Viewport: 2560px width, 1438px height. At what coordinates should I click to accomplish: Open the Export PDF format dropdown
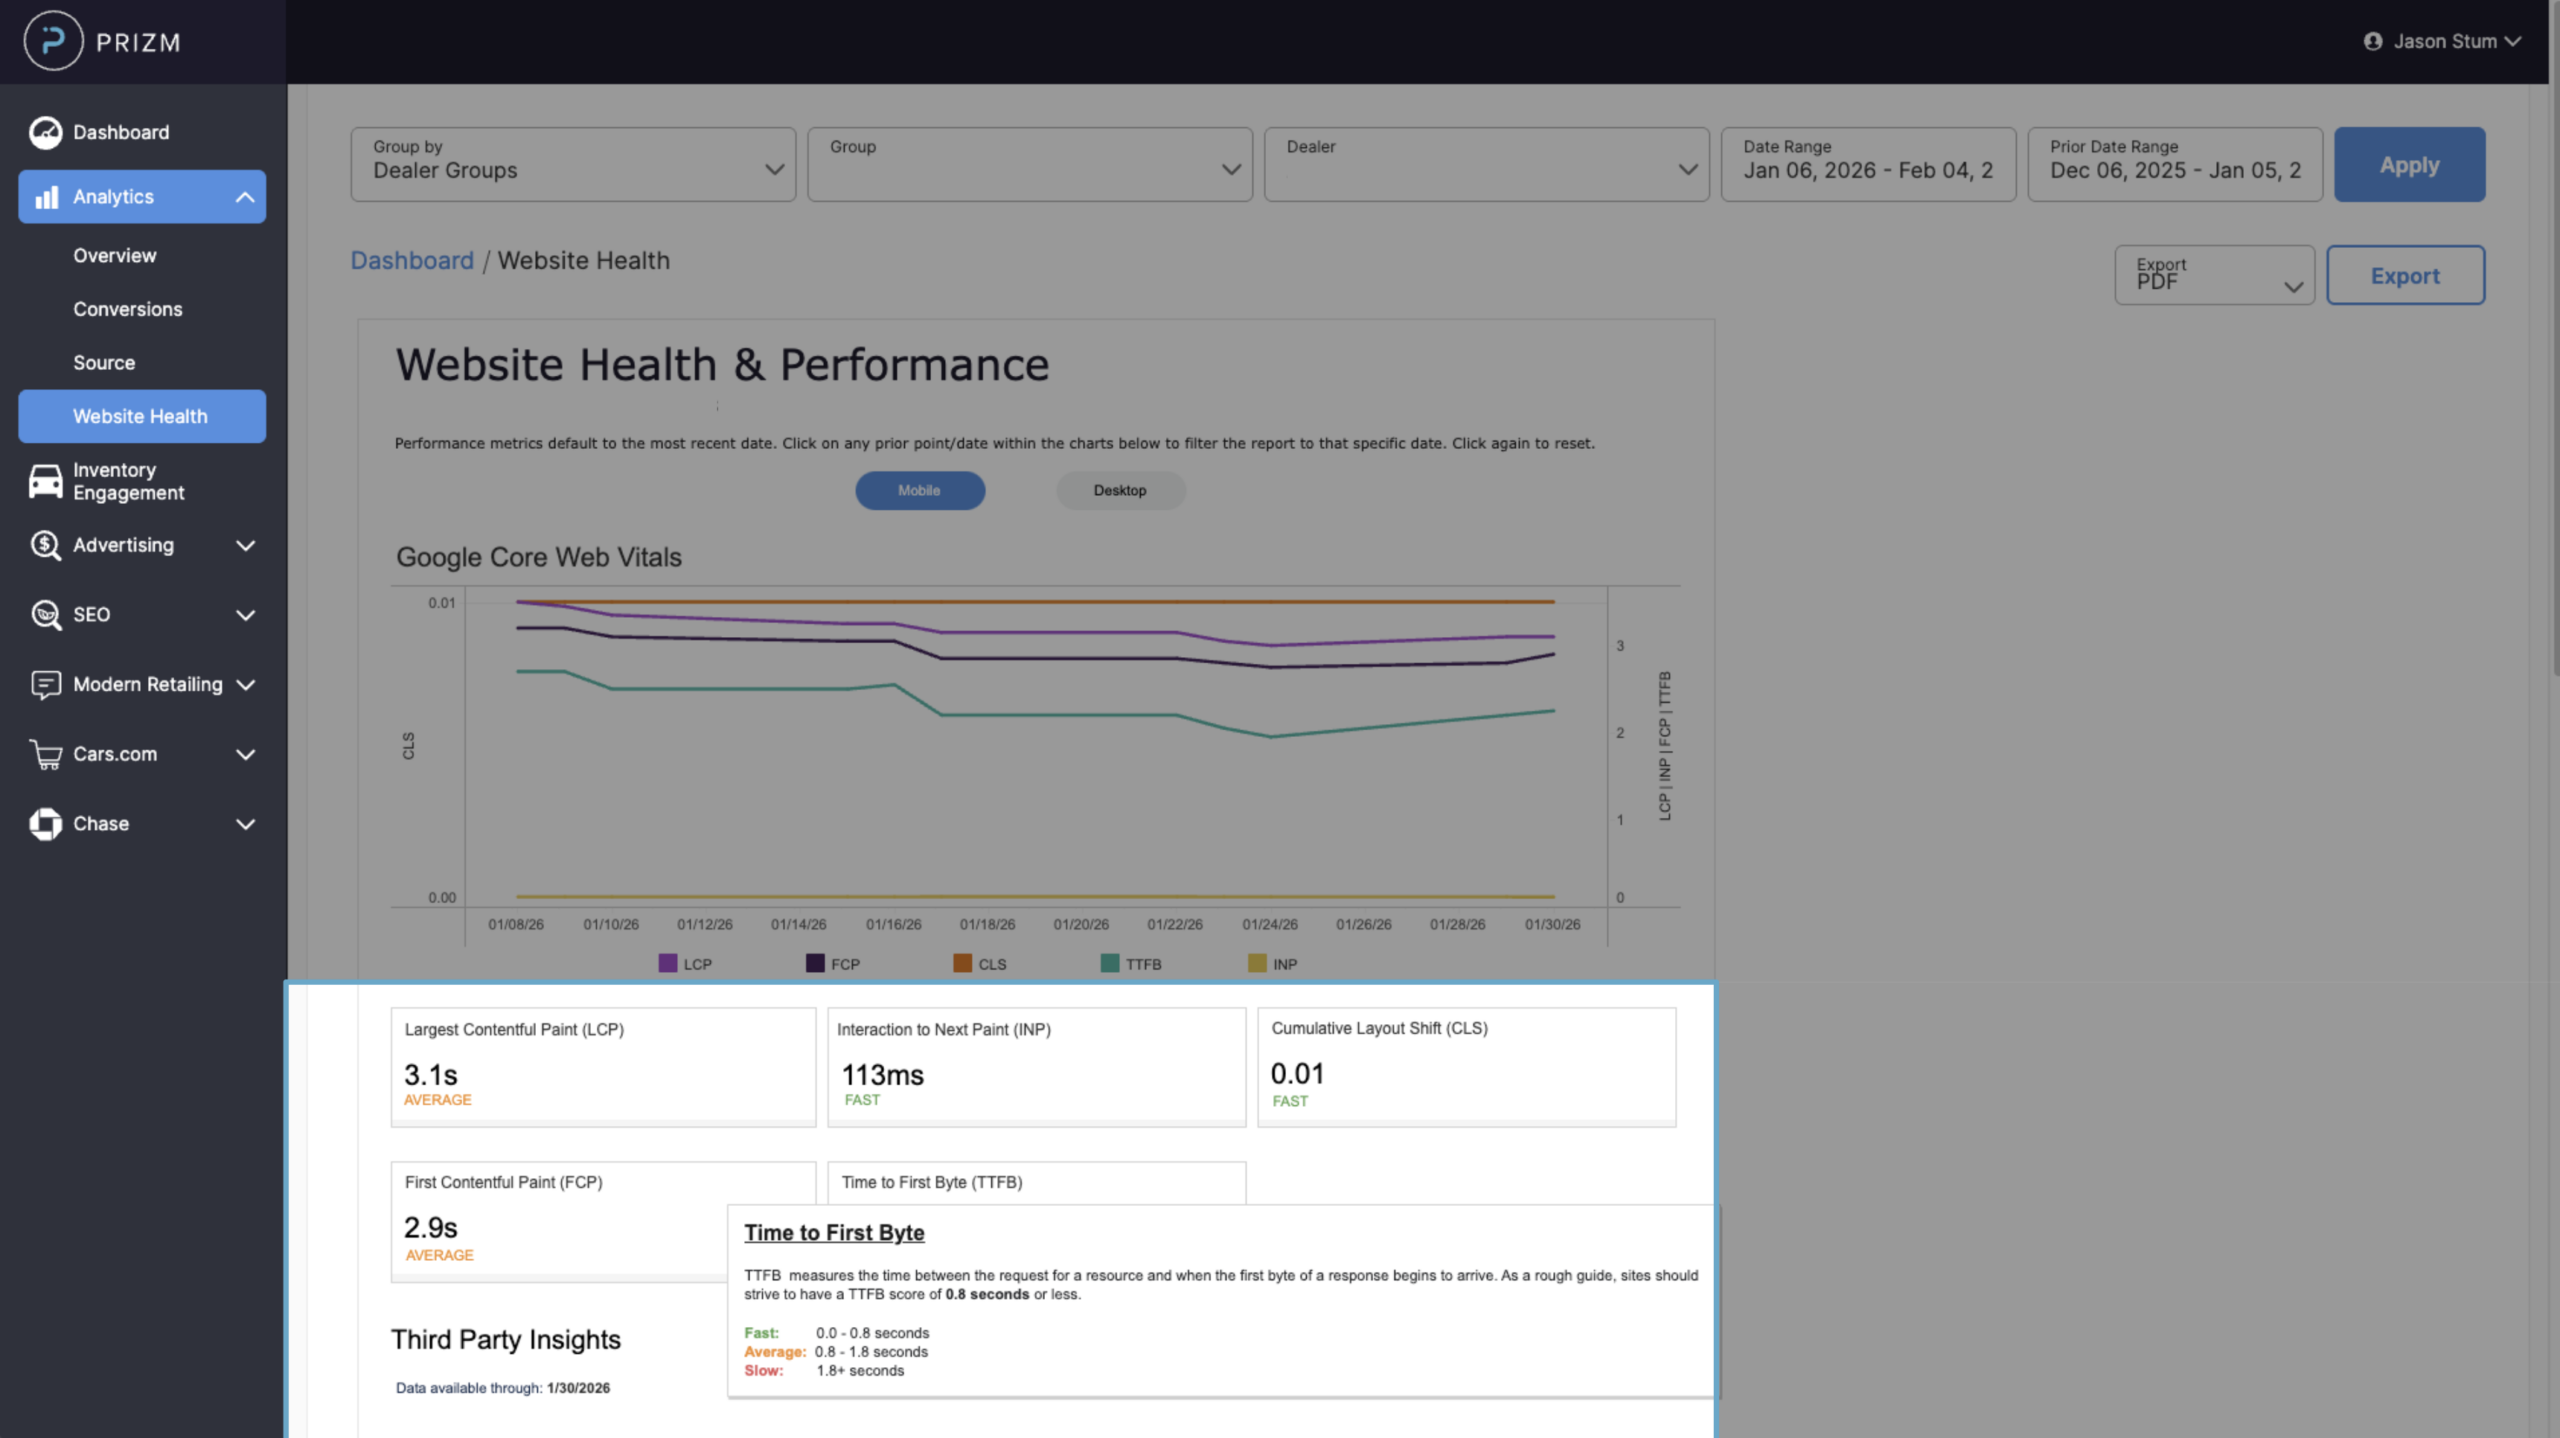[x=2215, y=275]
